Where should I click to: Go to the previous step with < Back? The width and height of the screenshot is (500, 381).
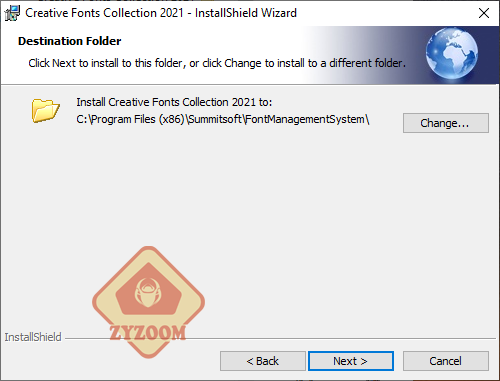pos(263,361)
